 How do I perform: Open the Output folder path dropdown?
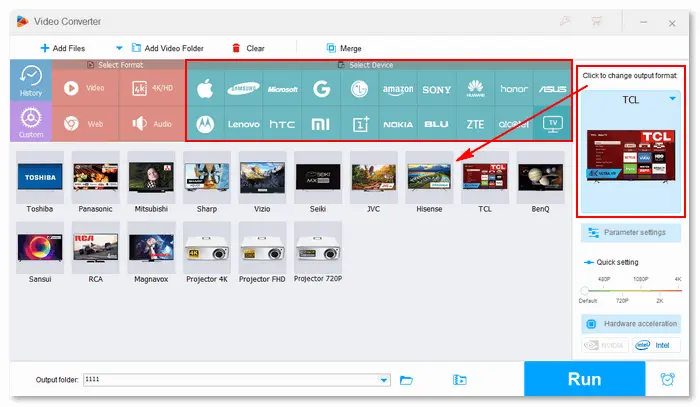pos(383,380)
